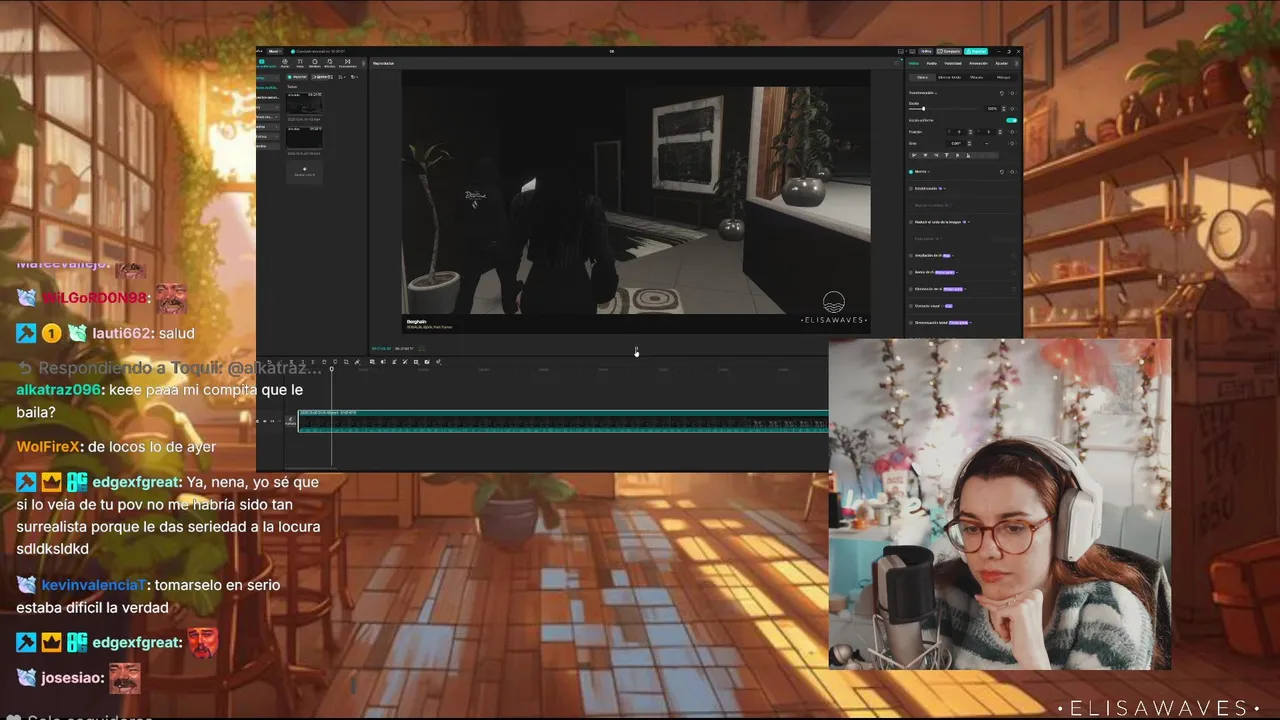1280x720 pixels.
Task: Click the undo icon in the timeline toolbar
Action: [x=269, y=361]
